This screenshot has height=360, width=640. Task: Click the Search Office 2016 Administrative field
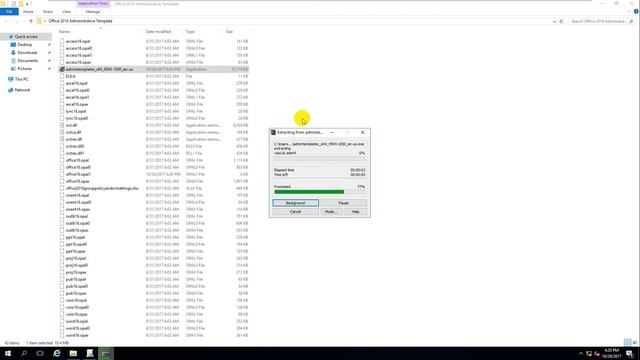pos(601,21)
